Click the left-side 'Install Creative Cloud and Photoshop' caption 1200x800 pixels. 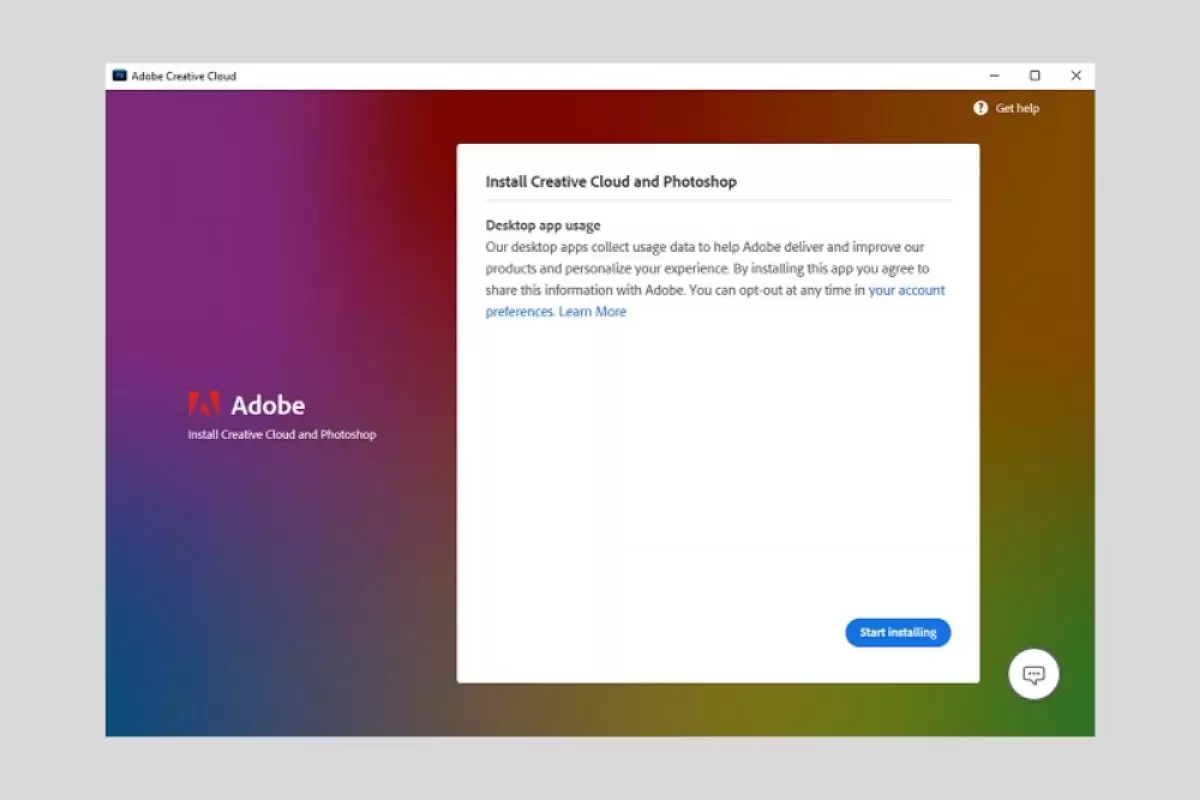pyautogui.click(x=282, y=435)
